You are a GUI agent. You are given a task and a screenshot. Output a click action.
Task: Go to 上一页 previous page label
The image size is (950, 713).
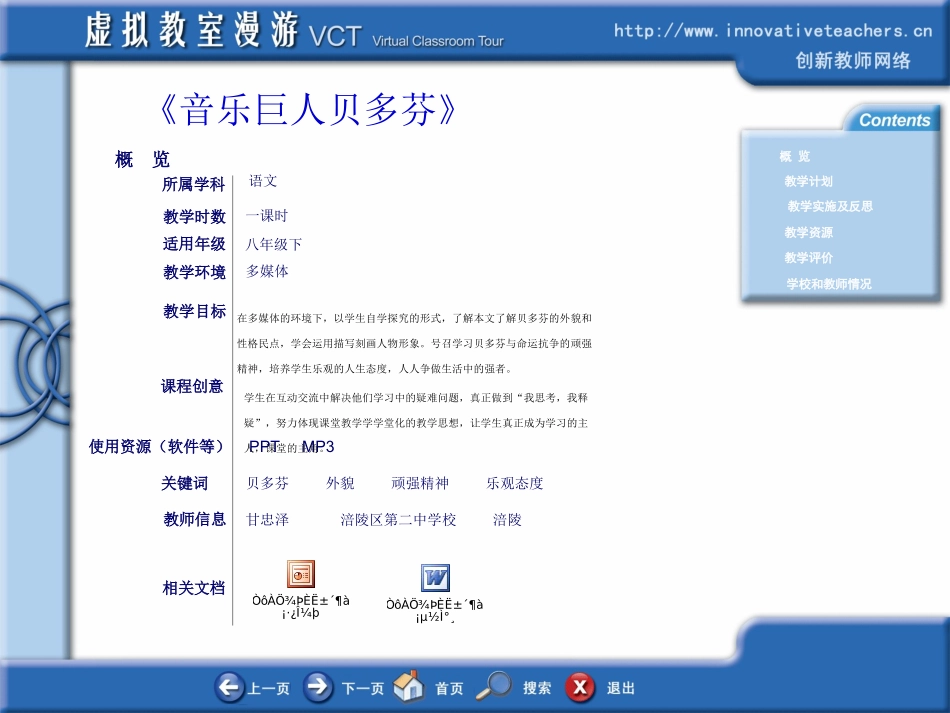(x=268, y=688)
